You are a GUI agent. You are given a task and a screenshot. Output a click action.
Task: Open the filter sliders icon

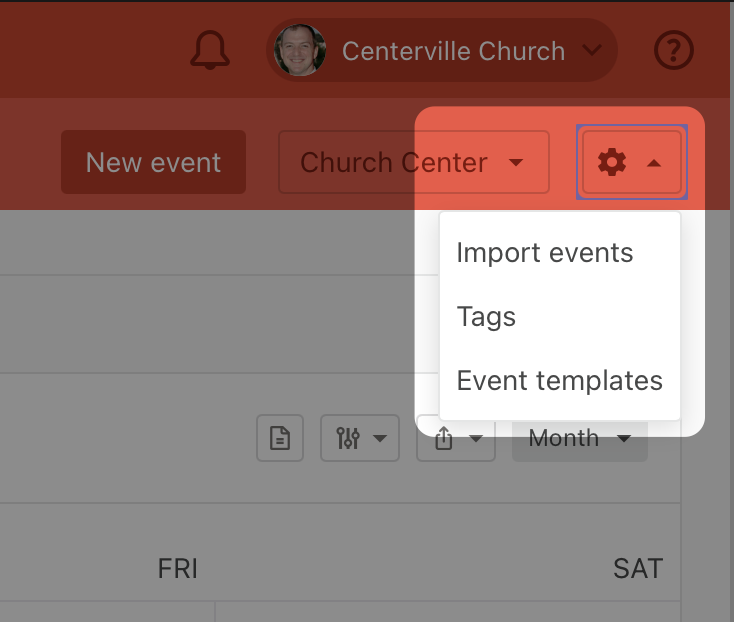348,438
